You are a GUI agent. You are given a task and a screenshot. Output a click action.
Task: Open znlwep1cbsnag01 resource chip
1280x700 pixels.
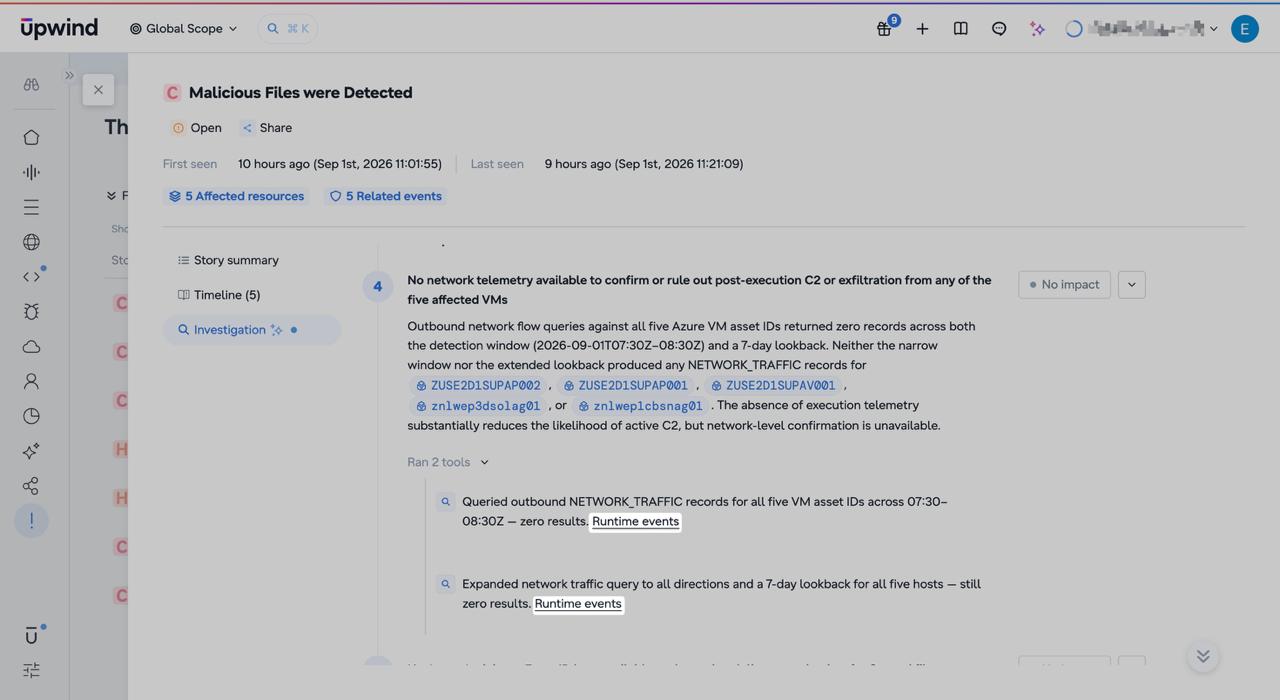coord(641,406)
